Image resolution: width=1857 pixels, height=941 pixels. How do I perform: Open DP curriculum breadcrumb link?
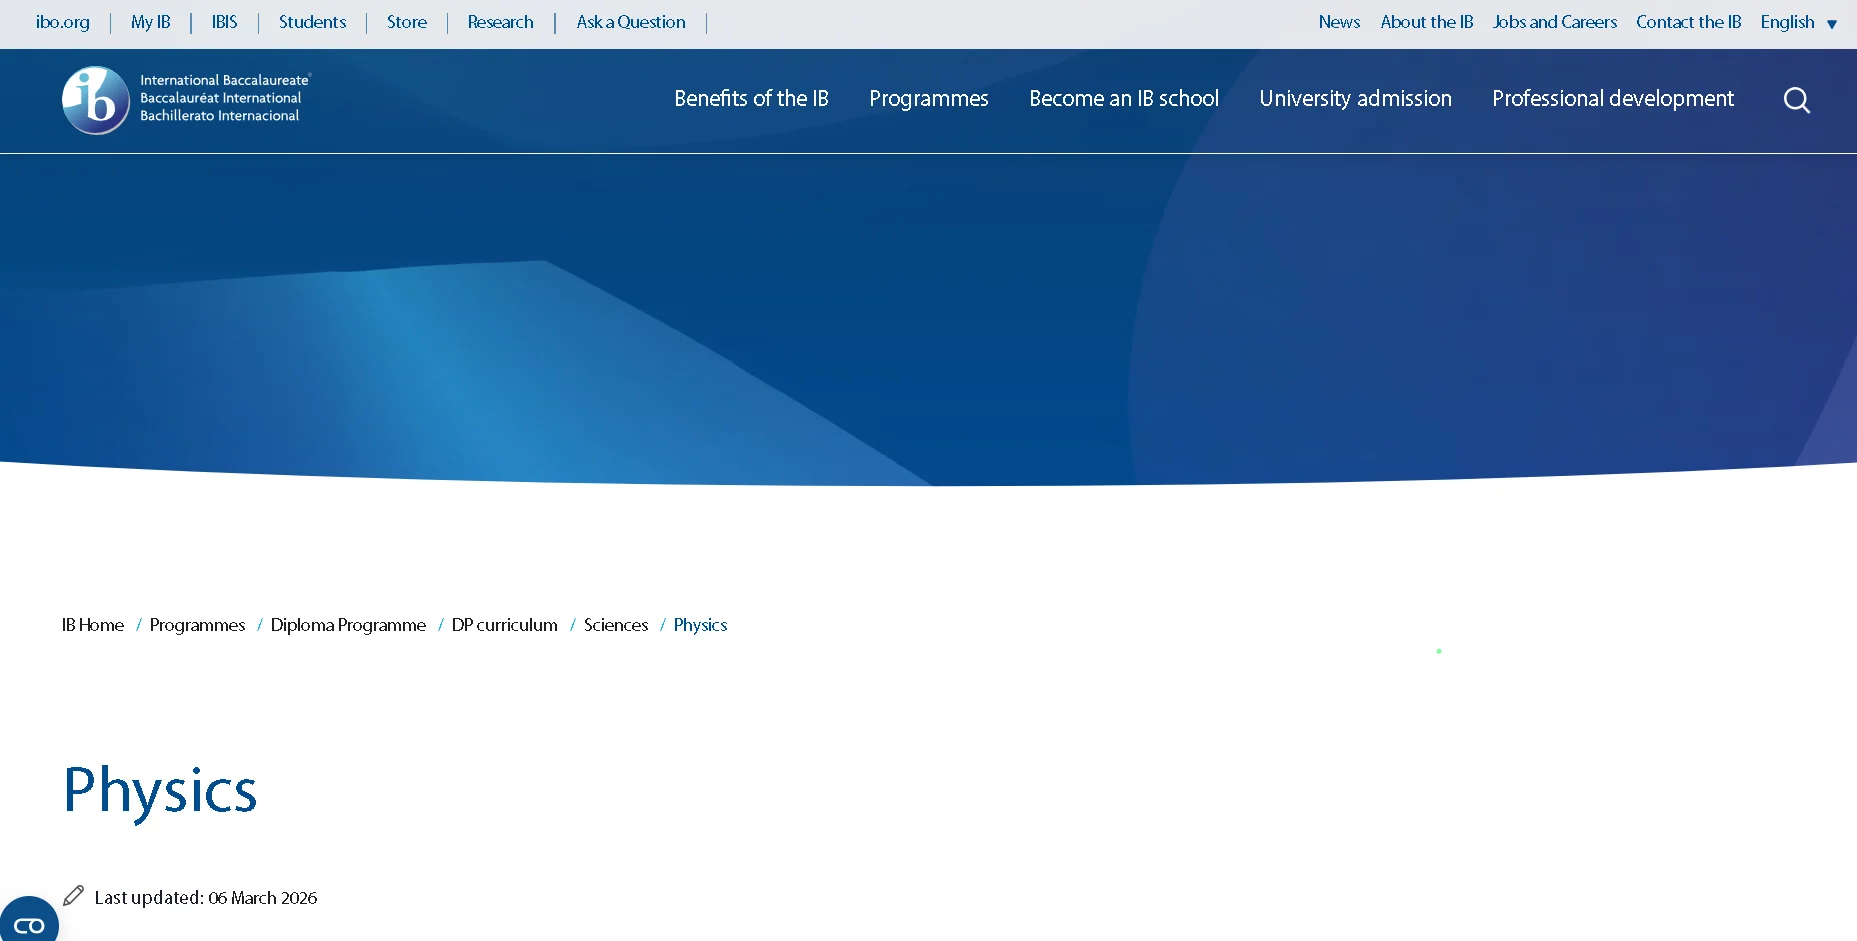tap(503, 625)
